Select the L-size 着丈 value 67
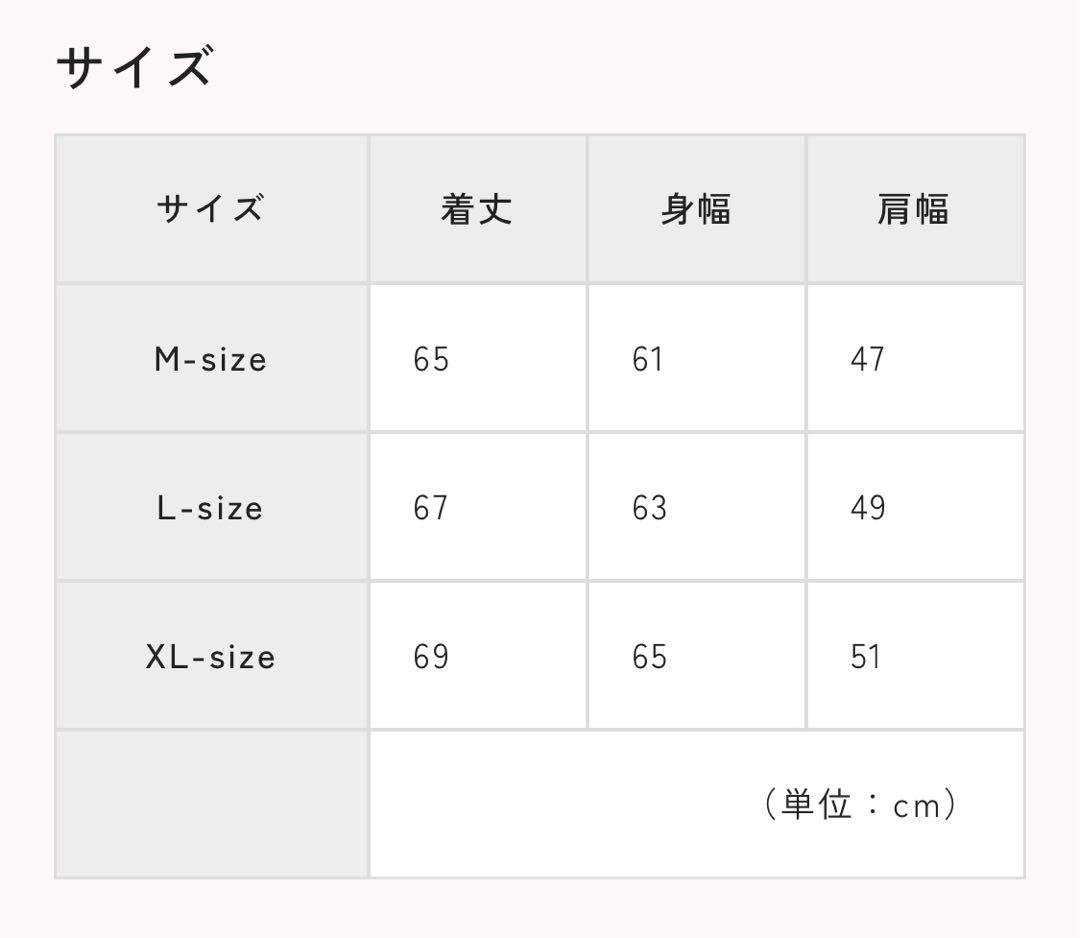The width and height of the screenshot is (1080, 938). [x=431, y=508]
